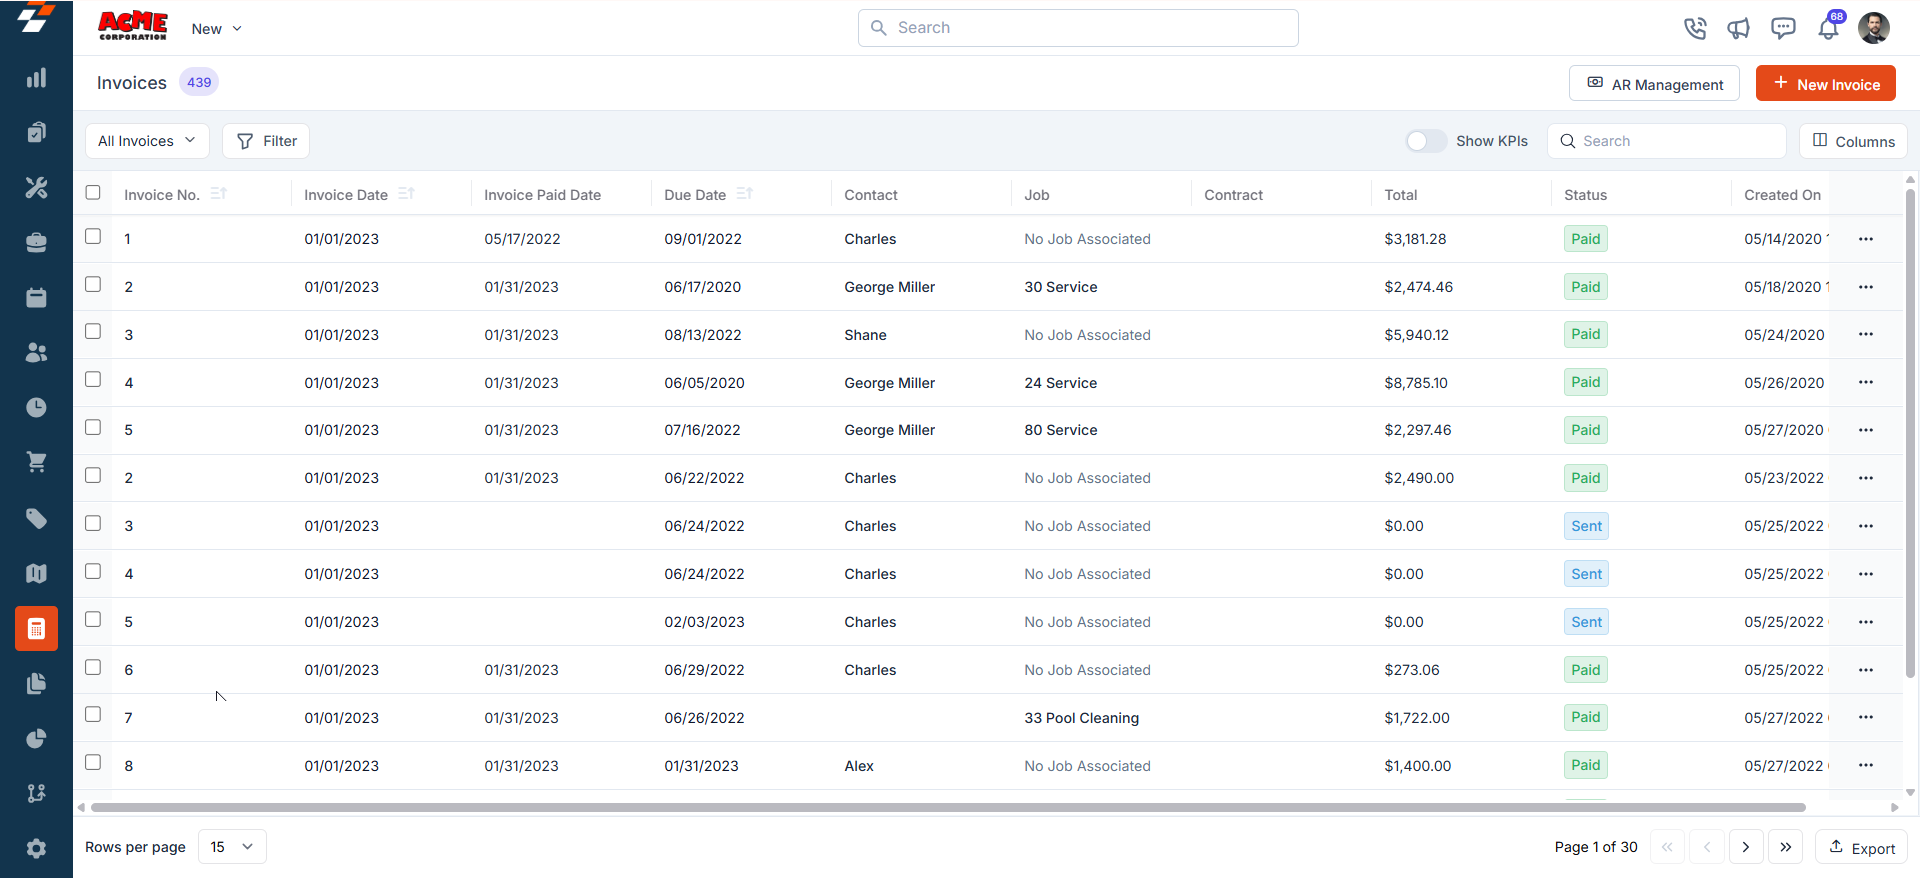
Task: Click the phone call icon in header
Action: tap(1695, 28)
